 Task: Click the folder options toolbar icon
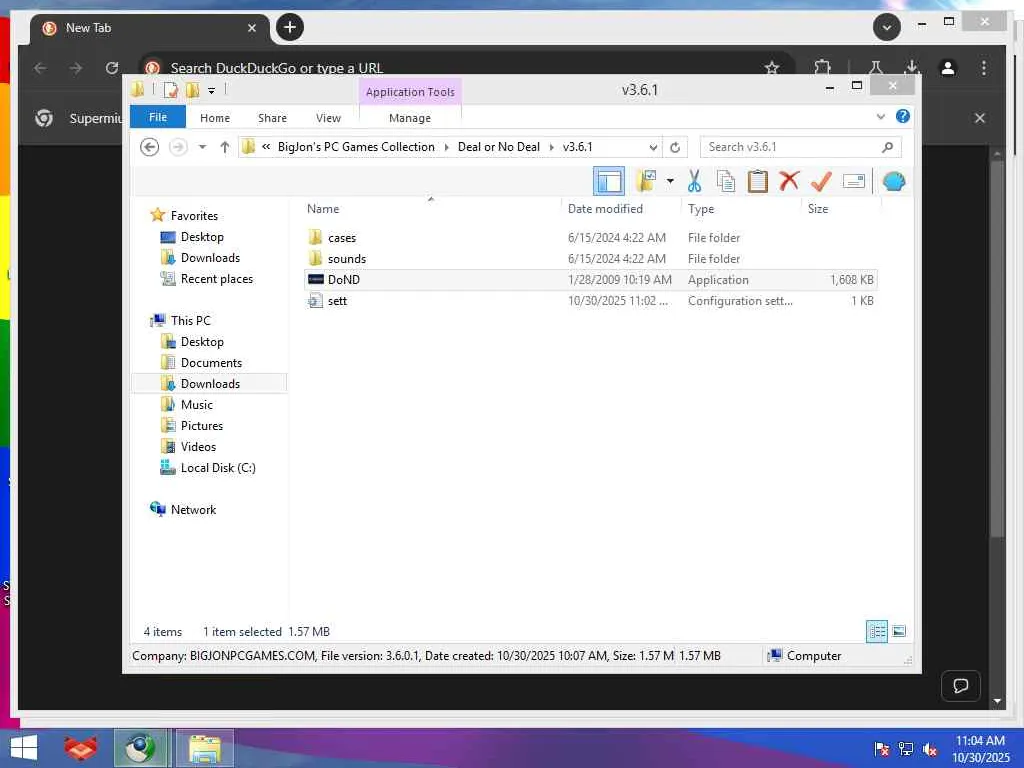click(x=646, y=181)
